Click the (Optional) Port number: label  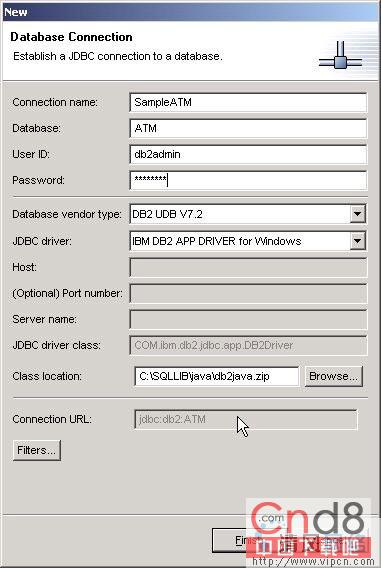click(67, 293)
